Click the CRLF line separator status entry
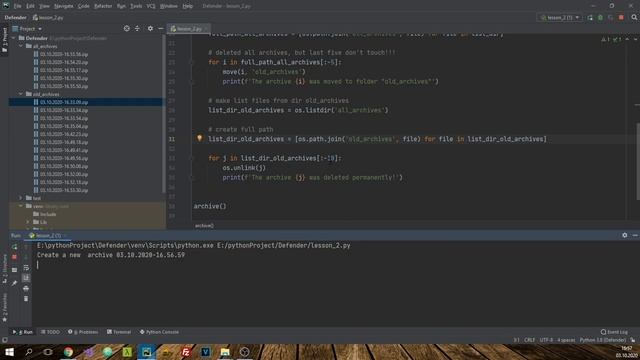Screen dimensions: 640x360 [x=529, y=340]
